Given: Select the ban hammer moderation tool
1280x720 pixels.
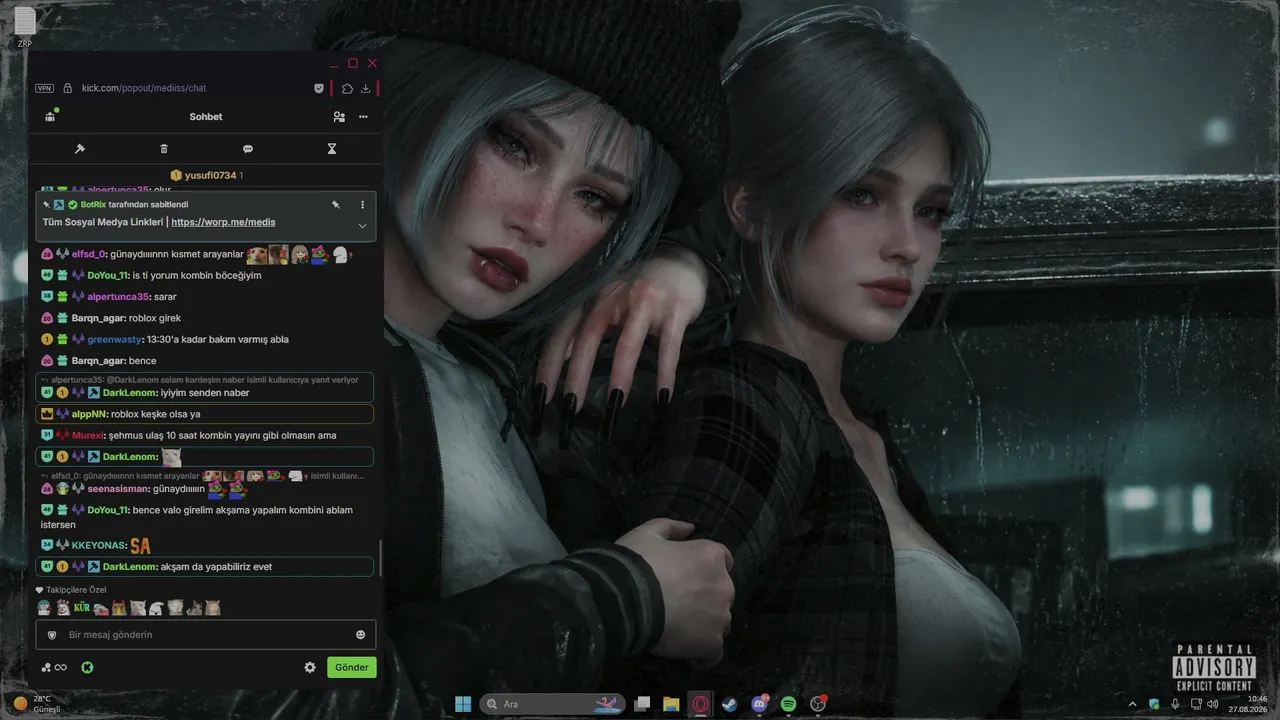Looking at the screenshot, I should coord(80,149).
